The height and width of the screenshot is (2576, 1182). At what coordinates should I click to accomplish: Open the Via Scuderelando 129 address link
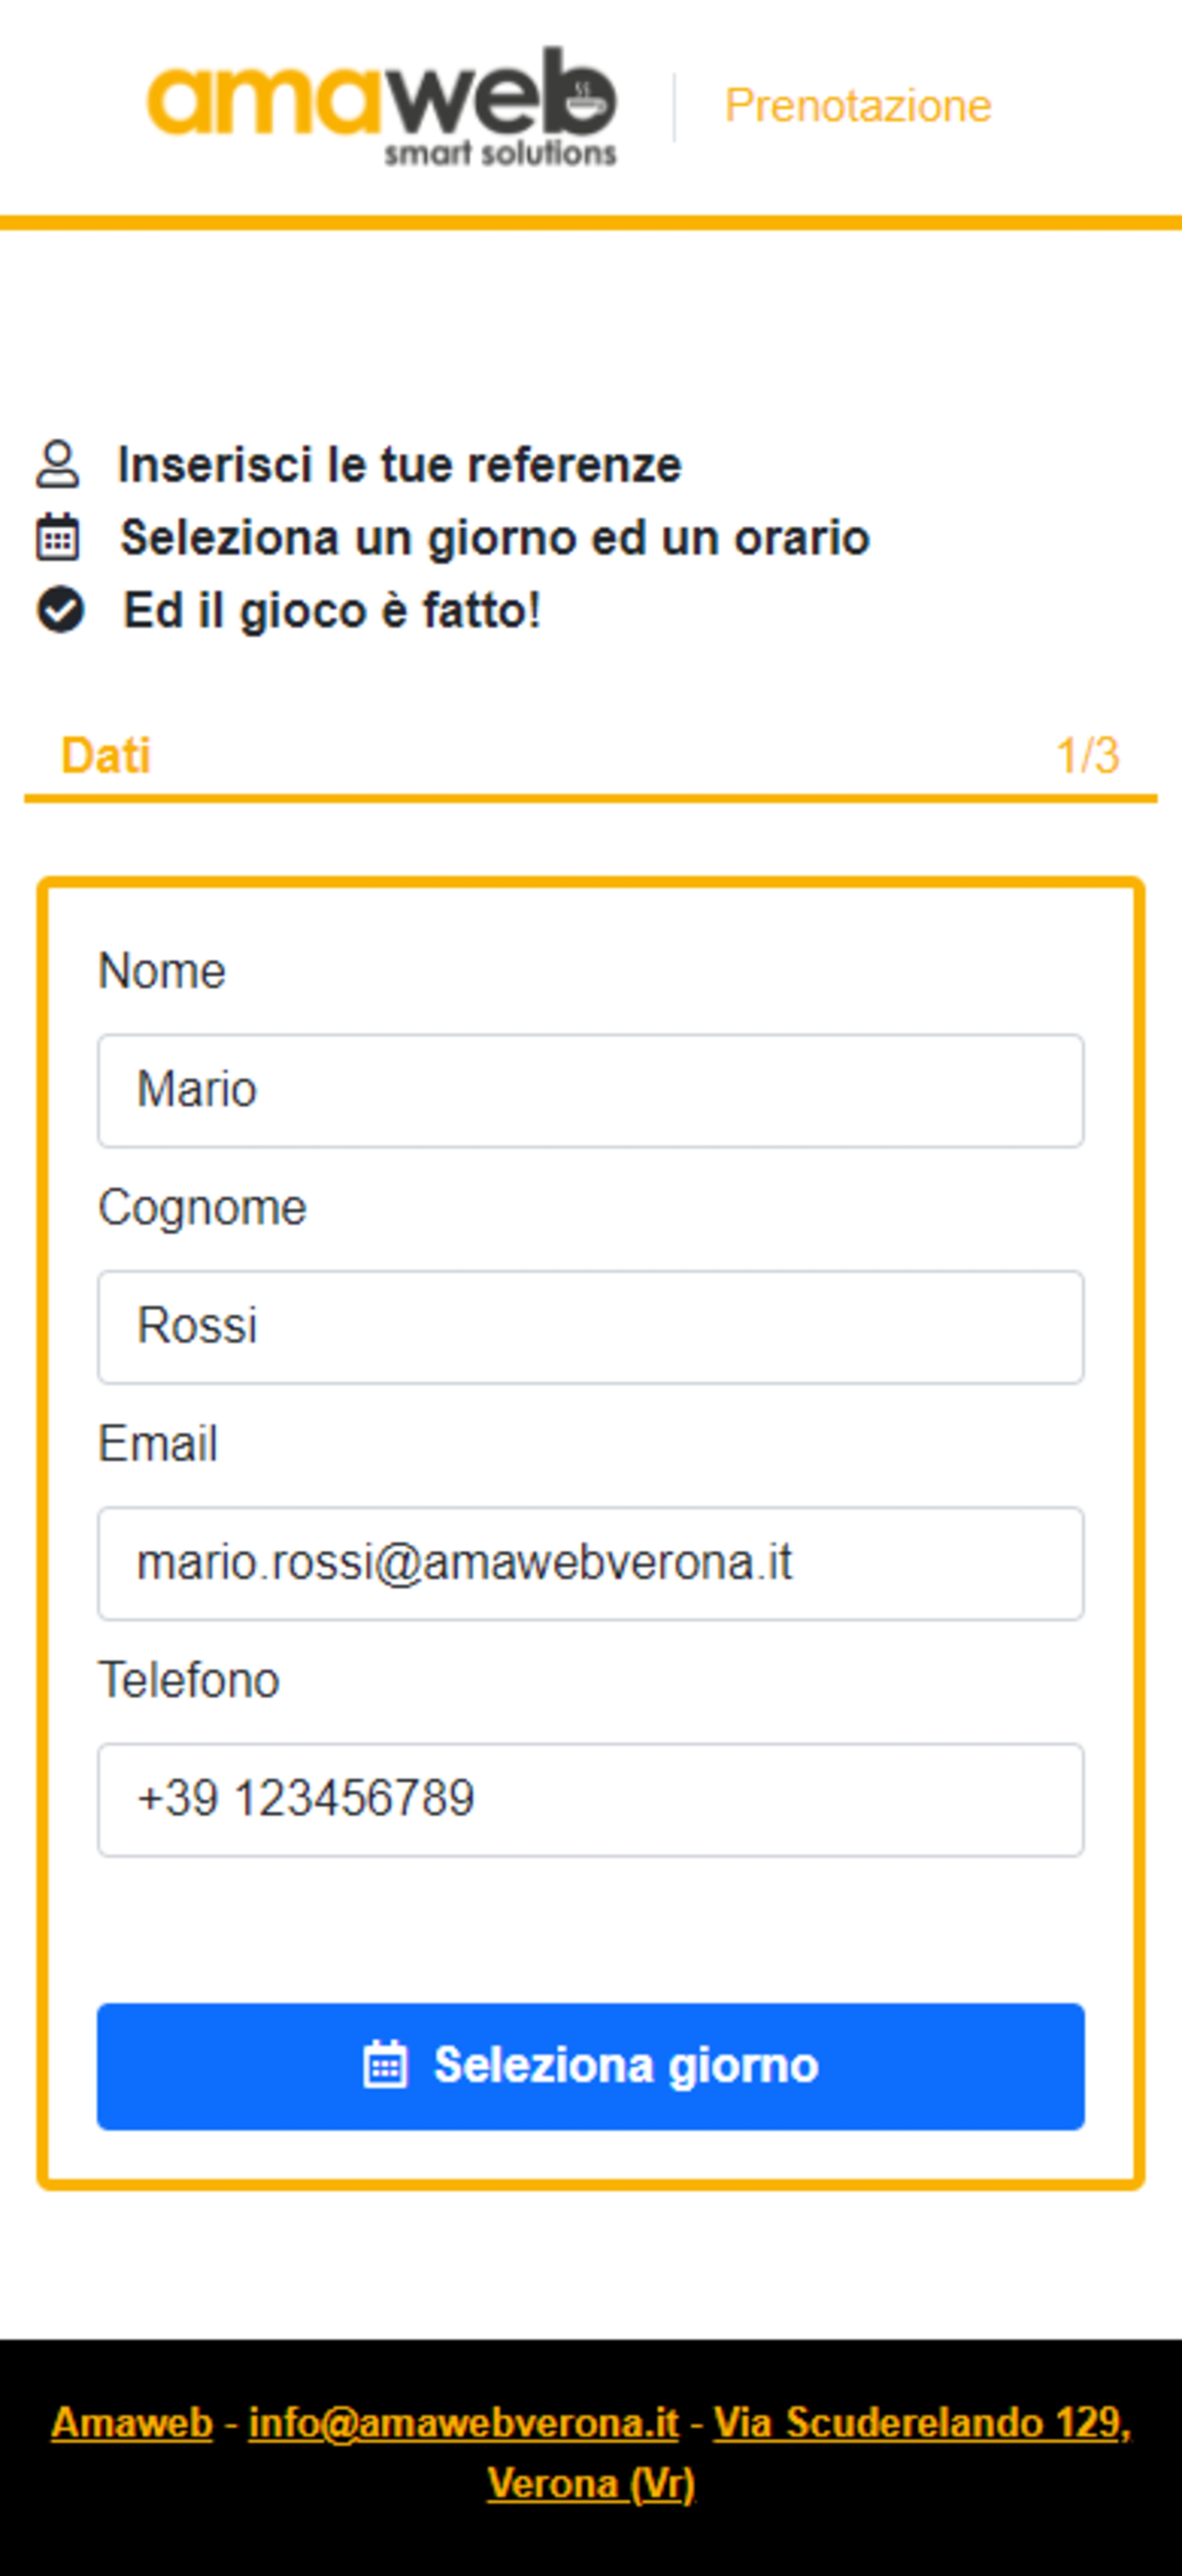(920, 2422)
